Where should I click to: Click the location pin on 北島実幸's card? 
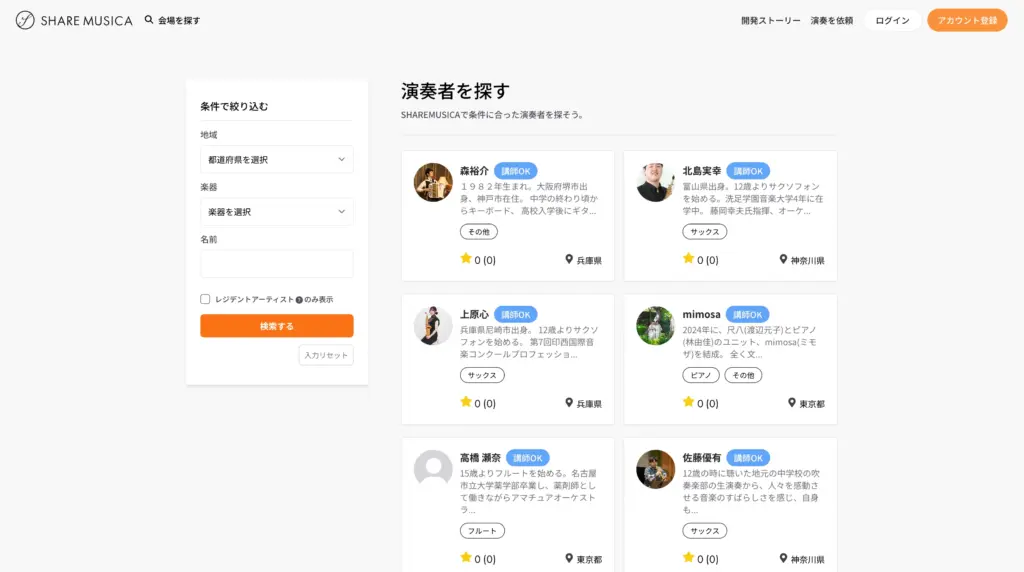pos(784,259)
